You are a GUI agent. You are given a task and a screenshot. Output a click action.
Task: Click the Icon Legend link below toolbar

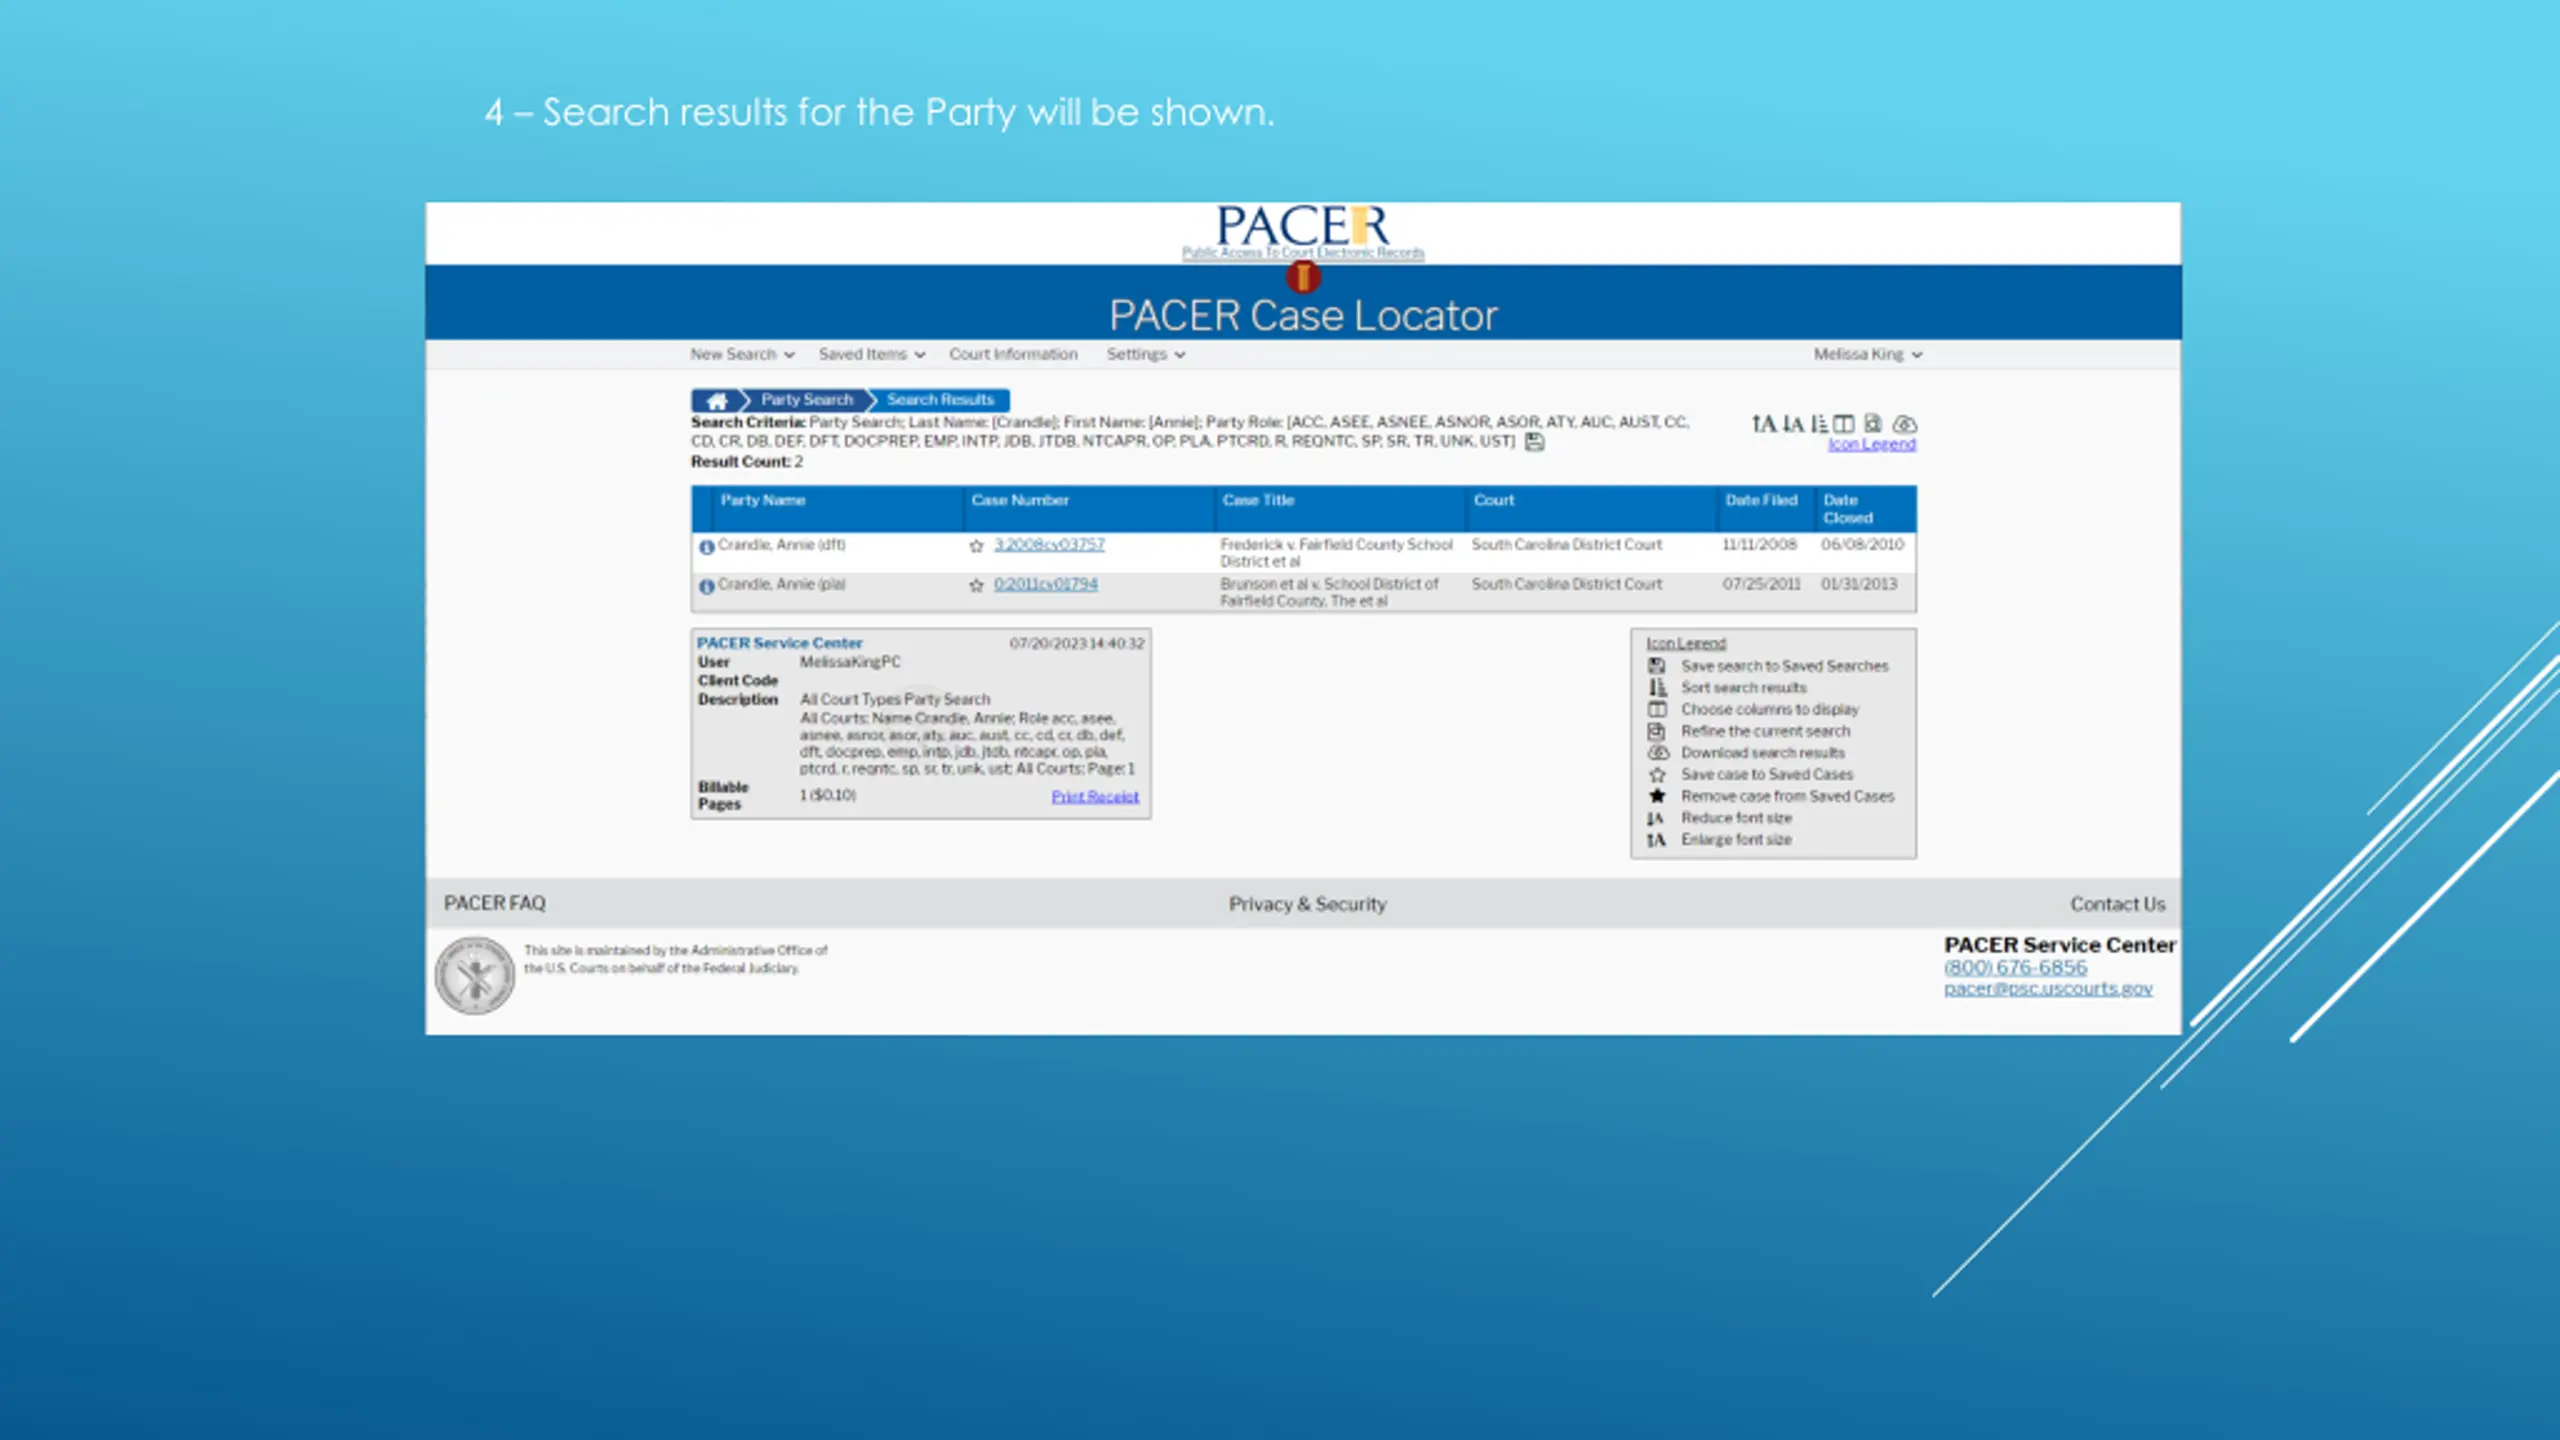(1871, 444)
